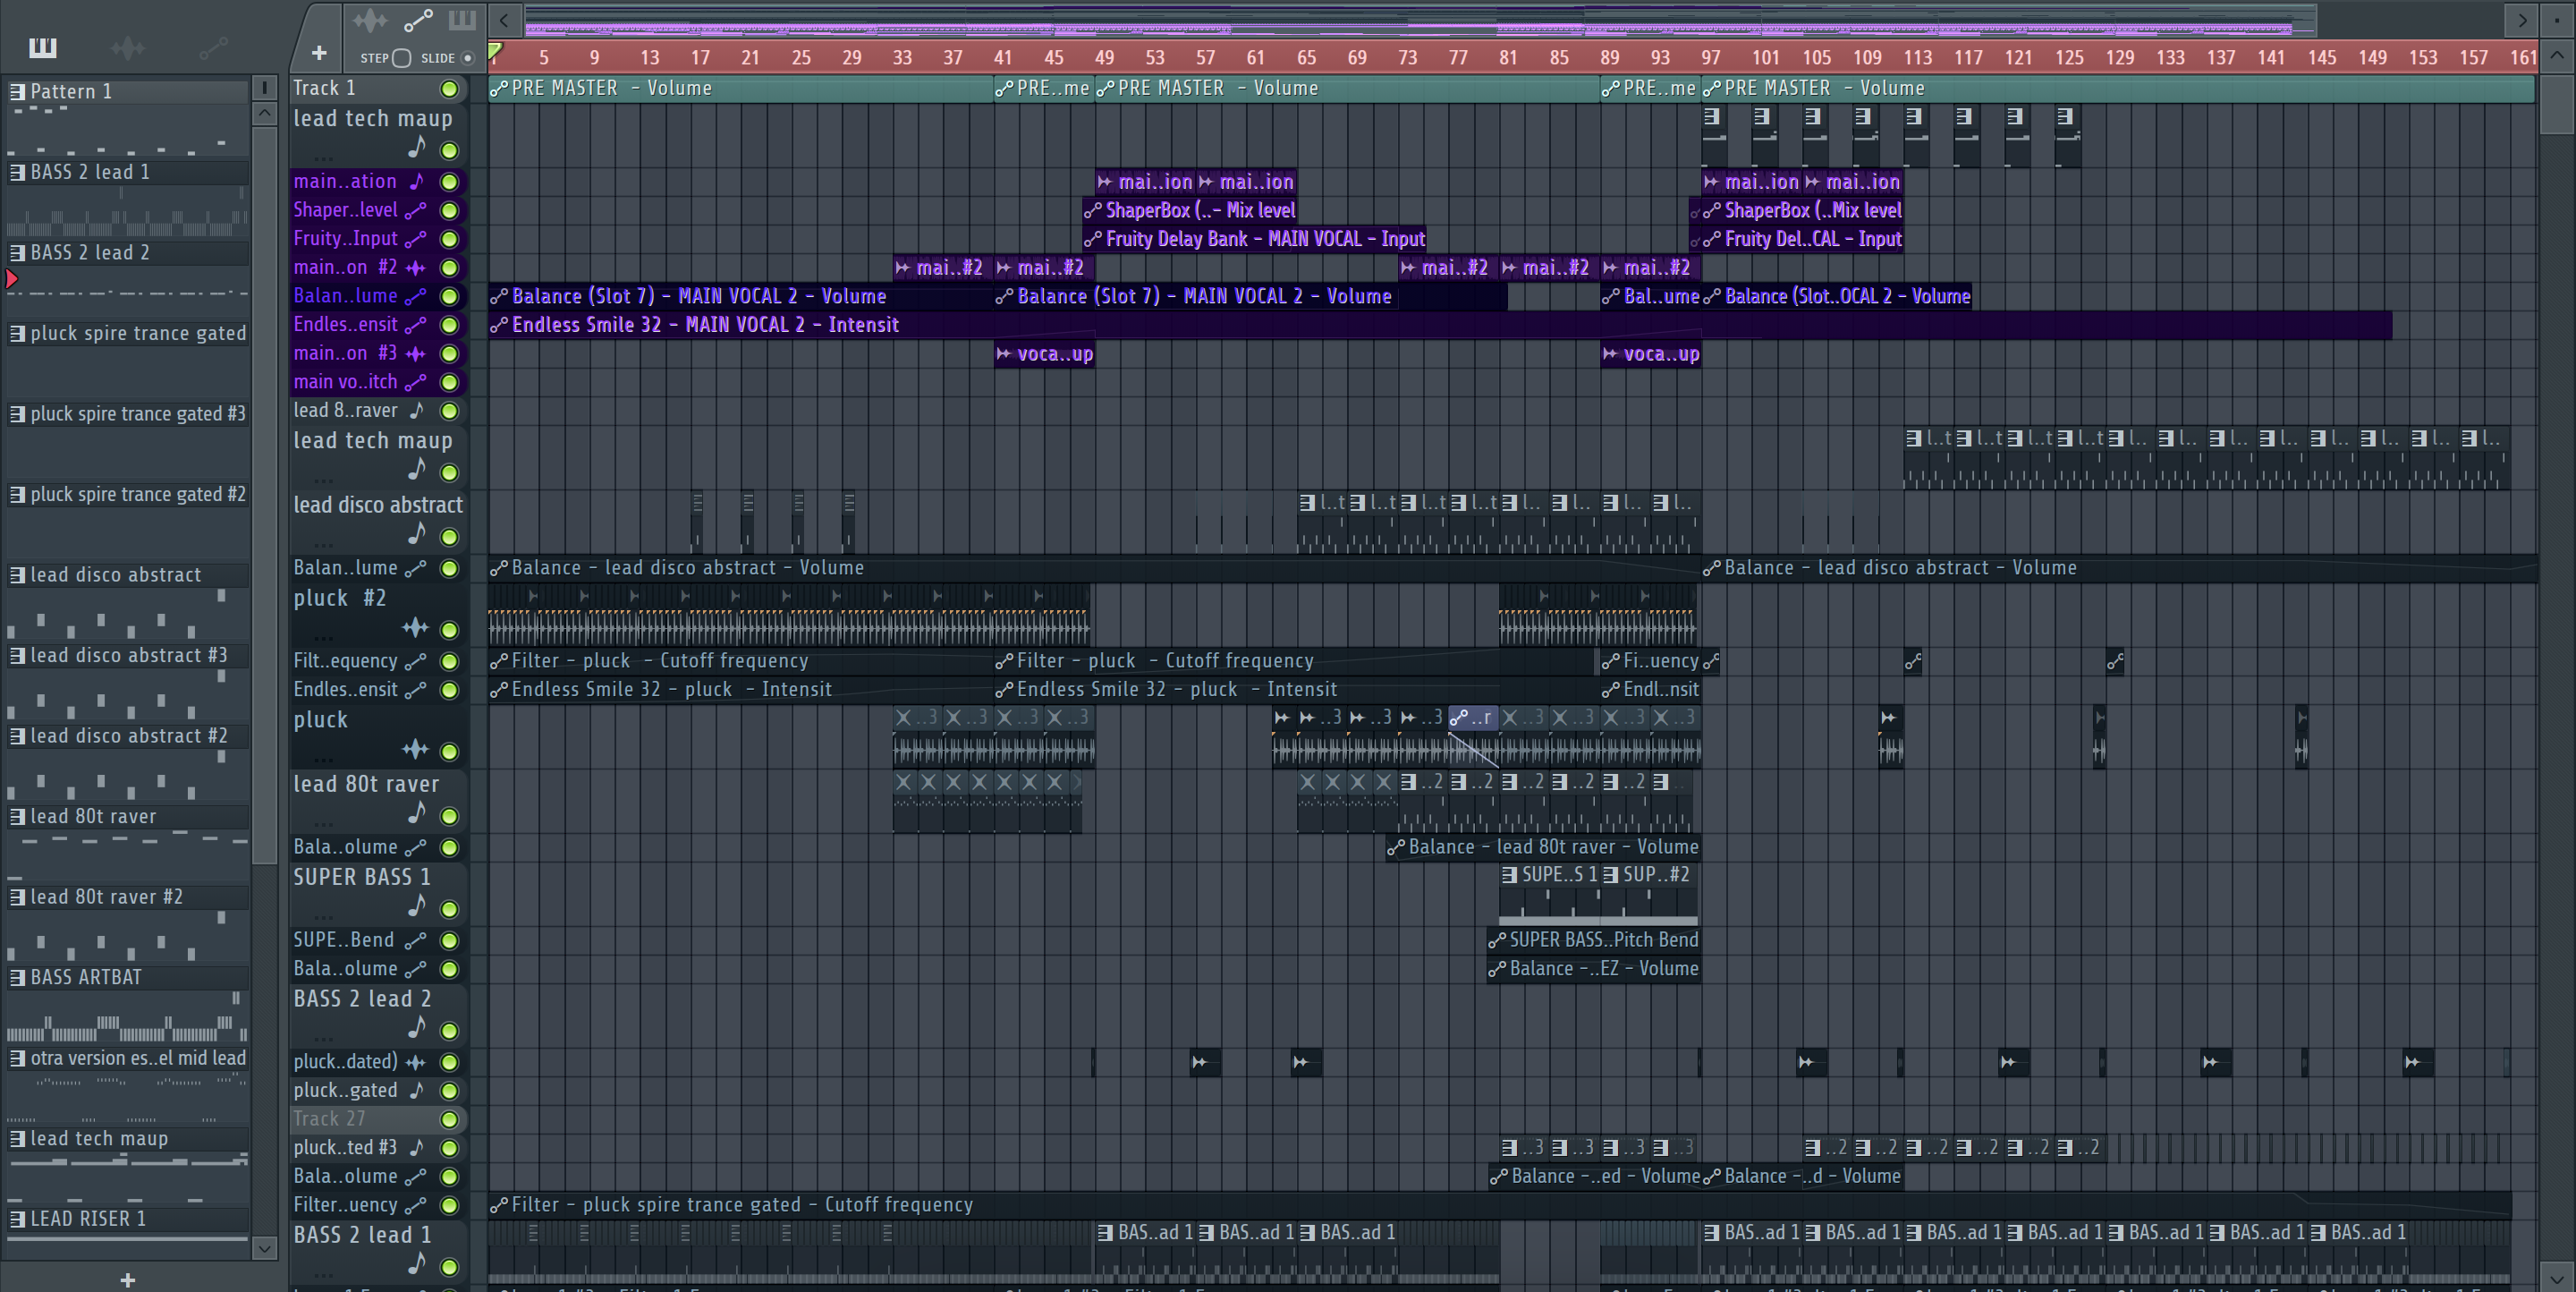Open Balance - lead 80t raver clip menu
Viewport: 2576px width, 1292px height.
click(1396, 847)
